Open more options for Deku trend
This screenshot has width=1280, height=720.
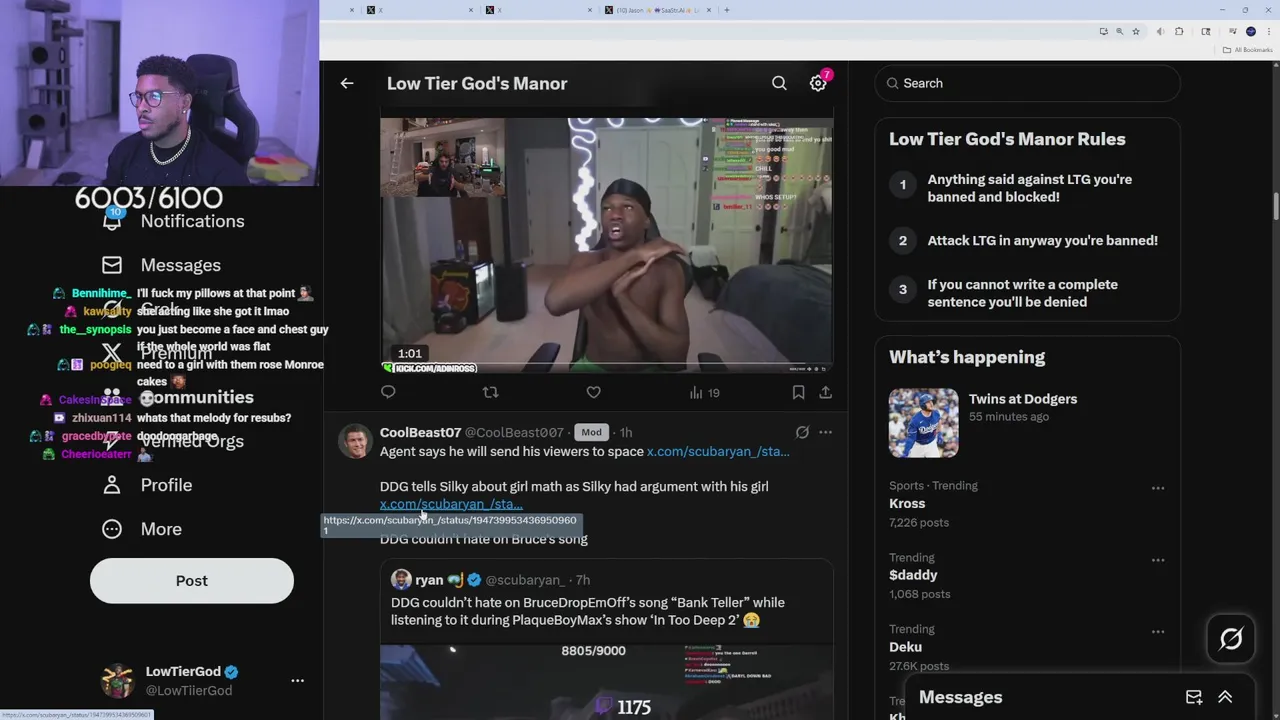[1158, 632]
